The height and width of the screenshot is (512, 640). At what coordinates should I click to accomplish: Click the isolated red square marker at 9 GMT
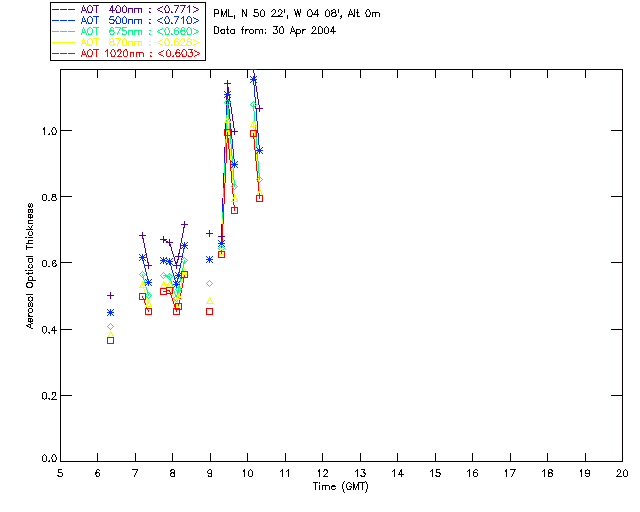click(209, 311)
